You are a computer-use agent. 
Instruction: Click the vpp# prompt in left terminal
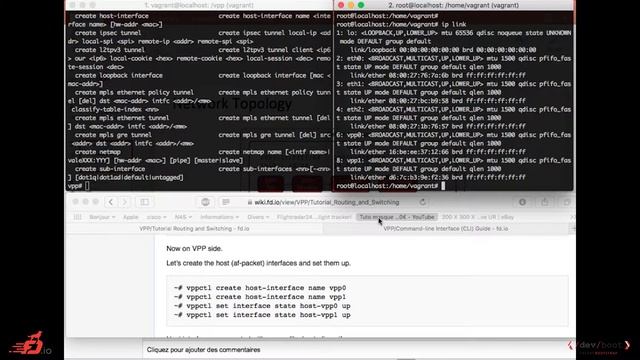point(78,186)
